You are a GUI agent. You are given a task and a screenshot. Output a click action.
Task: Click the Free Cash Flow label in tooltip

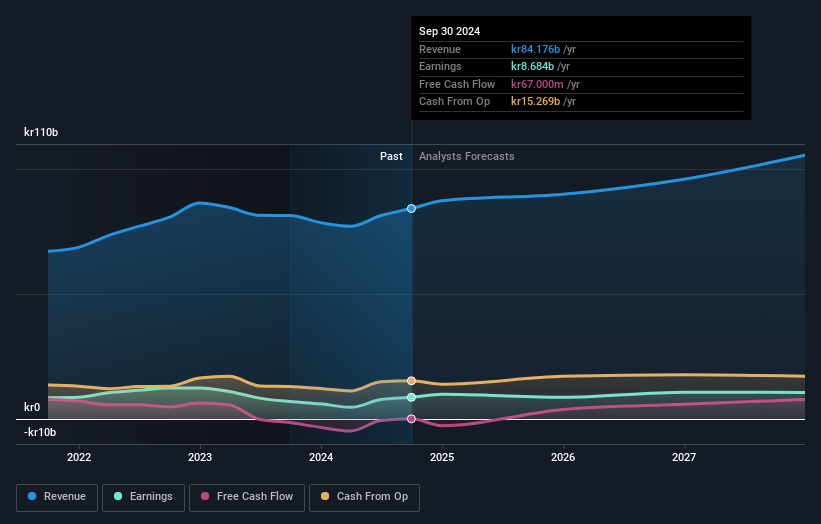pyautogui.click(x=457, y=84)
